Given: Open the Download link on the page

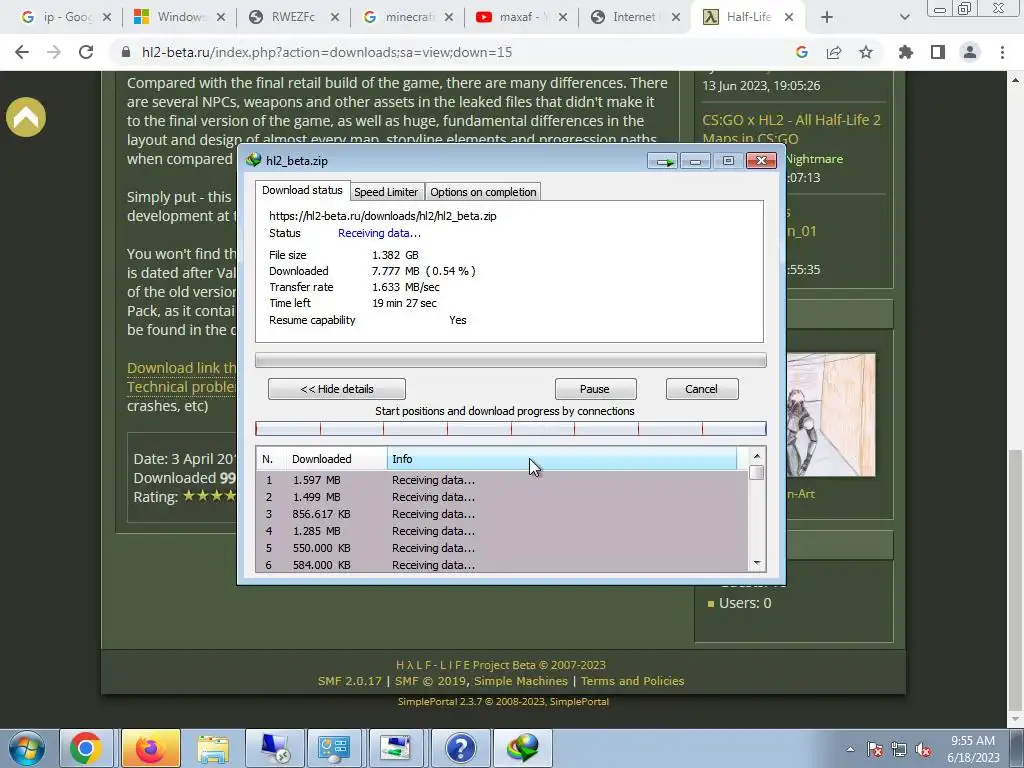Looking at the screenshot, I should pyautogui.click(x=182, y=368).
